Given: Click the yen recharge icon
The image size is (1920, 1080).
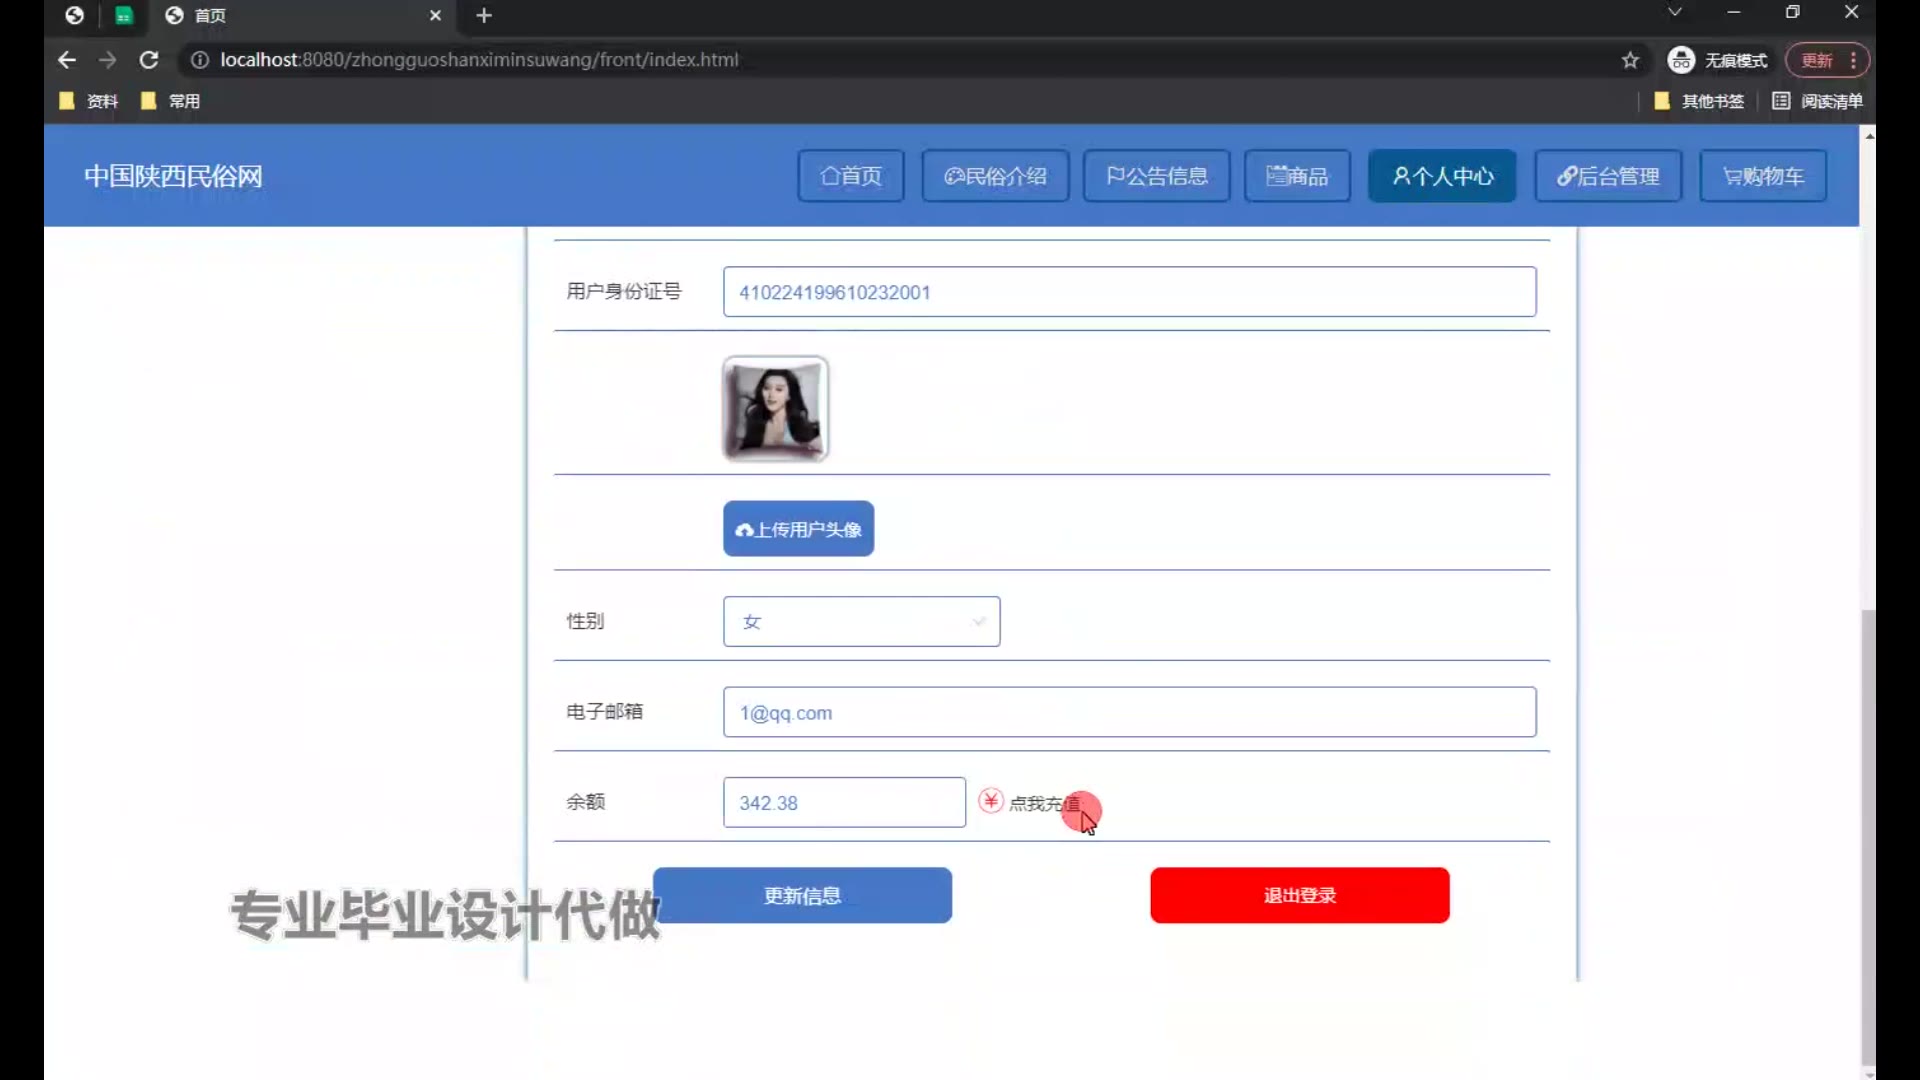Looking at the screenshot, I should [990, 801].
